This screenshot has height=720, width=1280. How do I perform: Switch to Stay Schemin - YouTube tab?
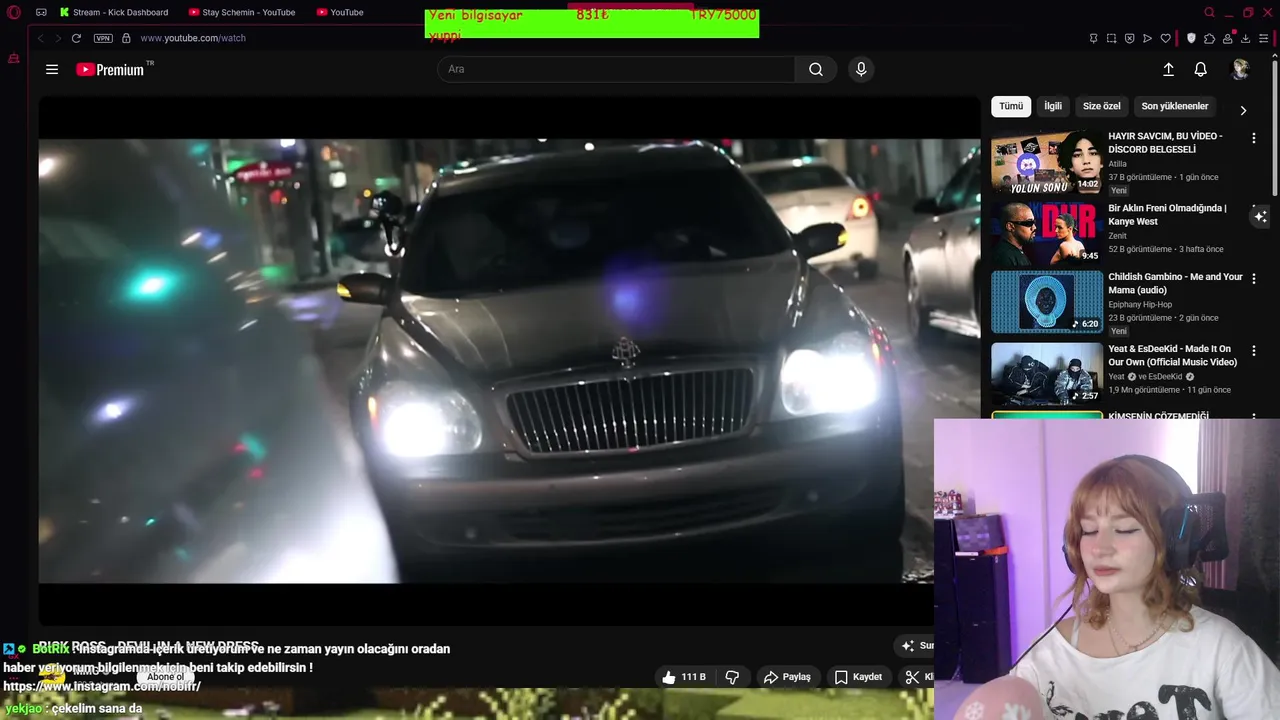[x=243, y=12]
